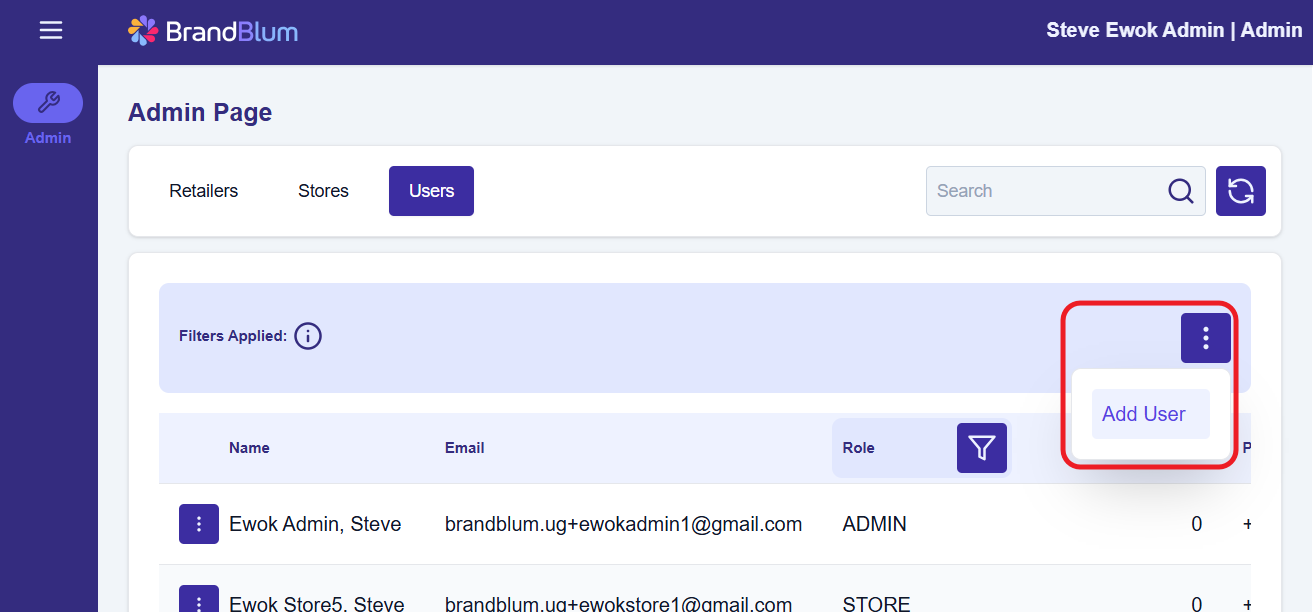Open the three-dot menu in filter bar

coord(1206,338)
